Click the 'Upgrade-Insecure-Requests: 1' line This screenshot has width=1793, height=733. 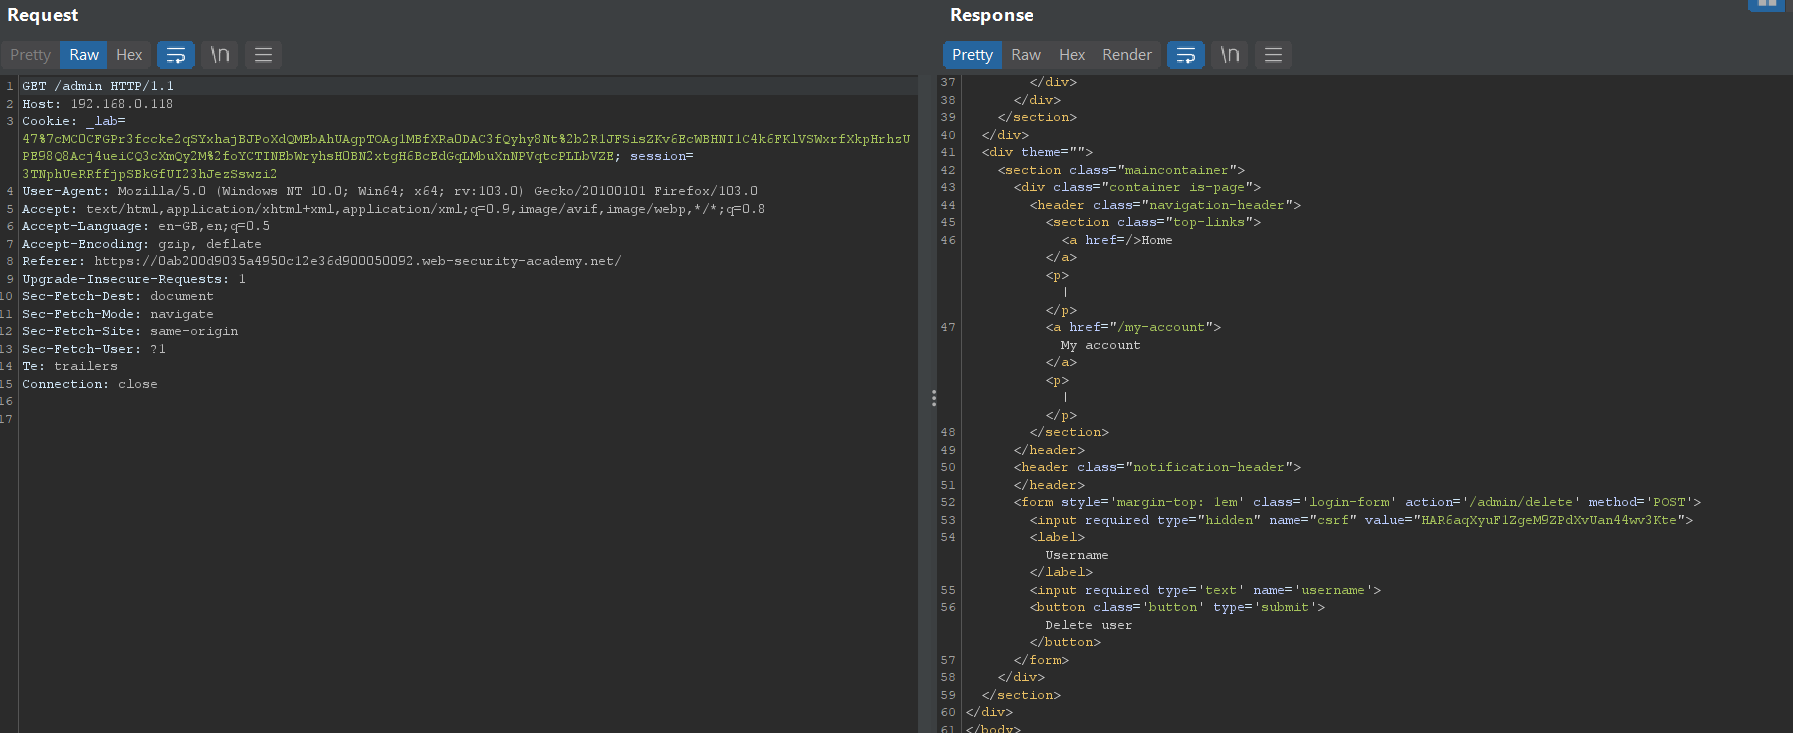(x=134, y=279)
